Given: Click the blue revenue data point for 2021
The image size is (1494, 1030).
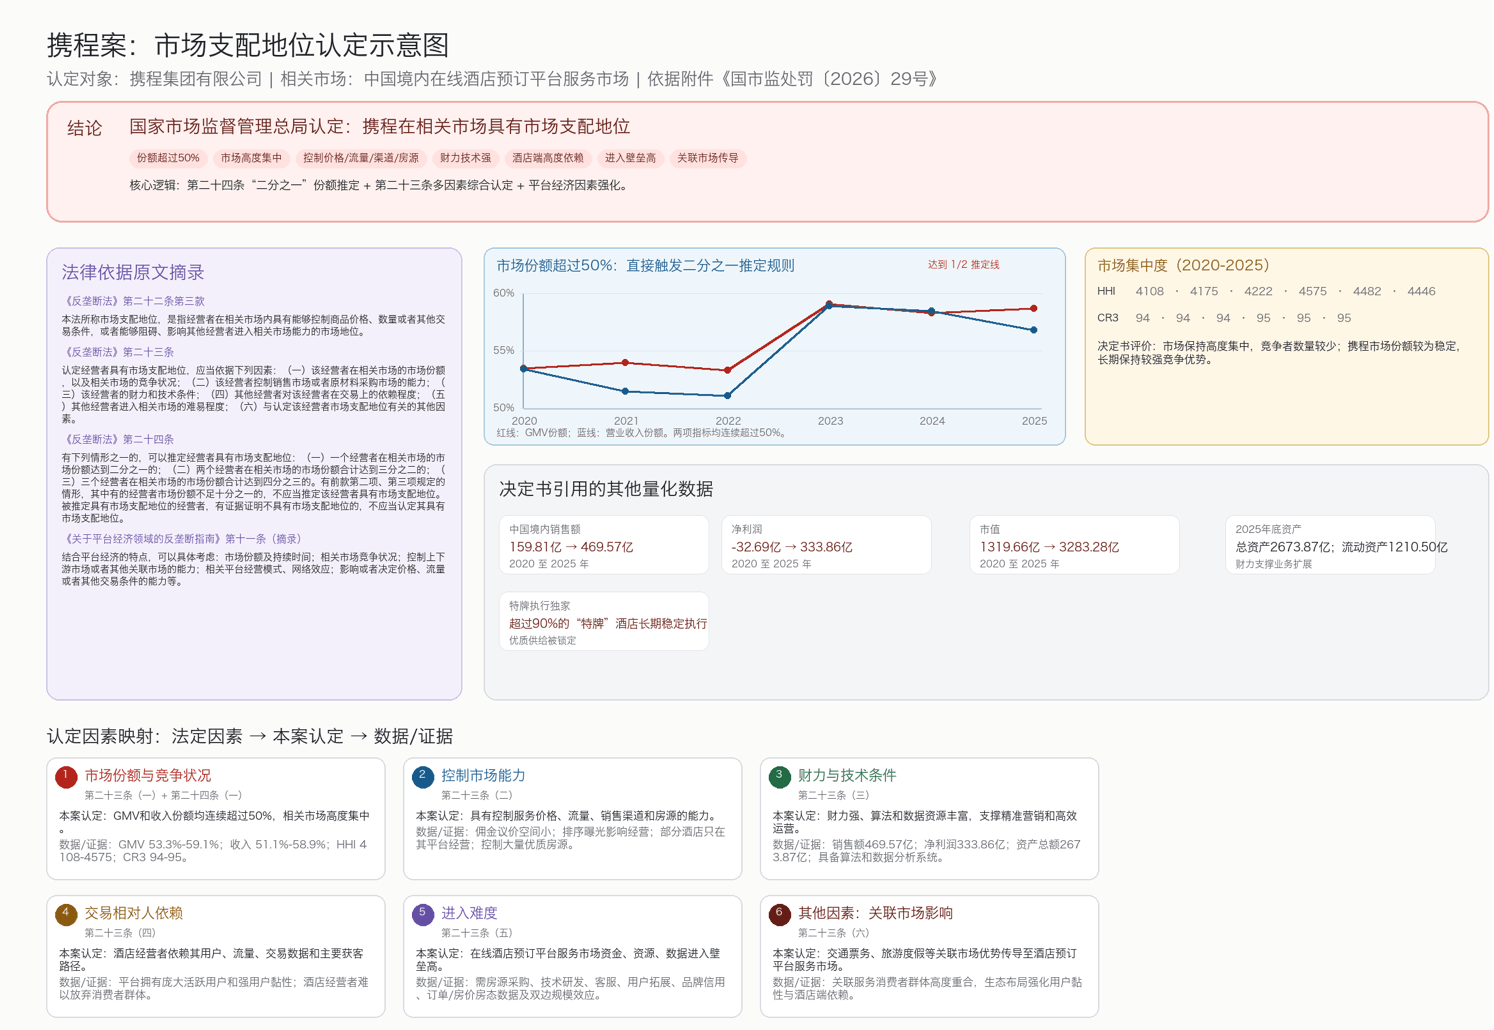Looking at the screenshot, I should point(626,391).
